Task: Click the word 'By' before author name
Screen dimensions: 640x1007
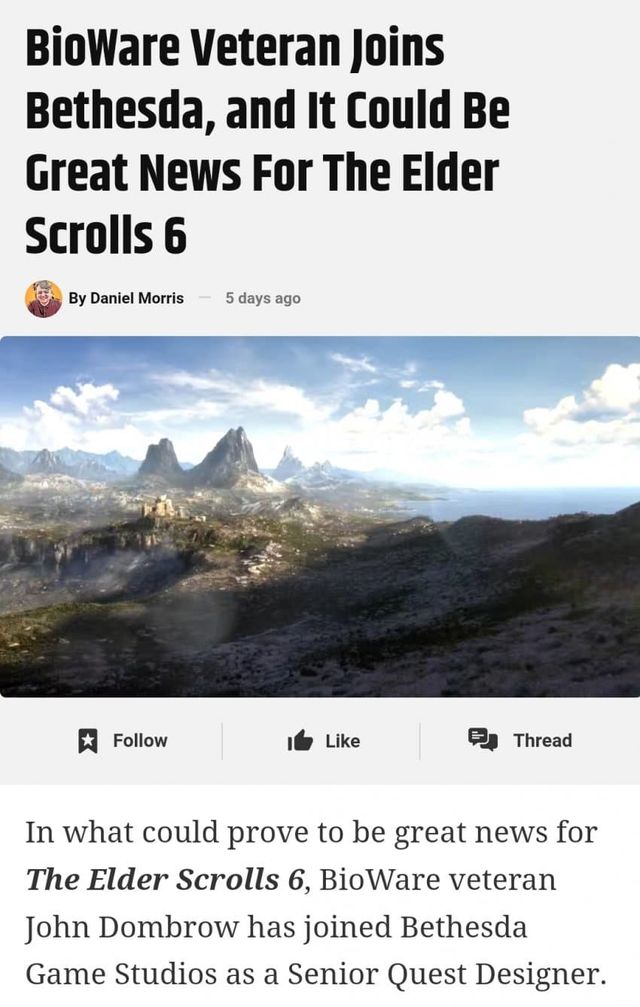Action: pos(77,299)
